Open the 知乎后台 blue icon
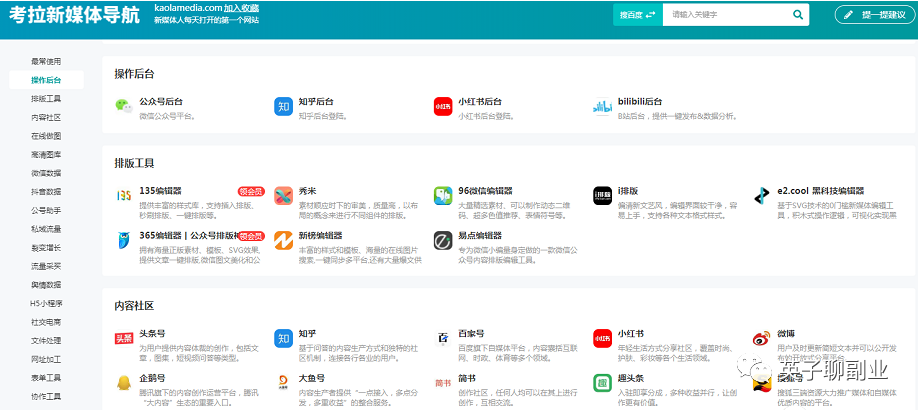 (x=283, y=107)
